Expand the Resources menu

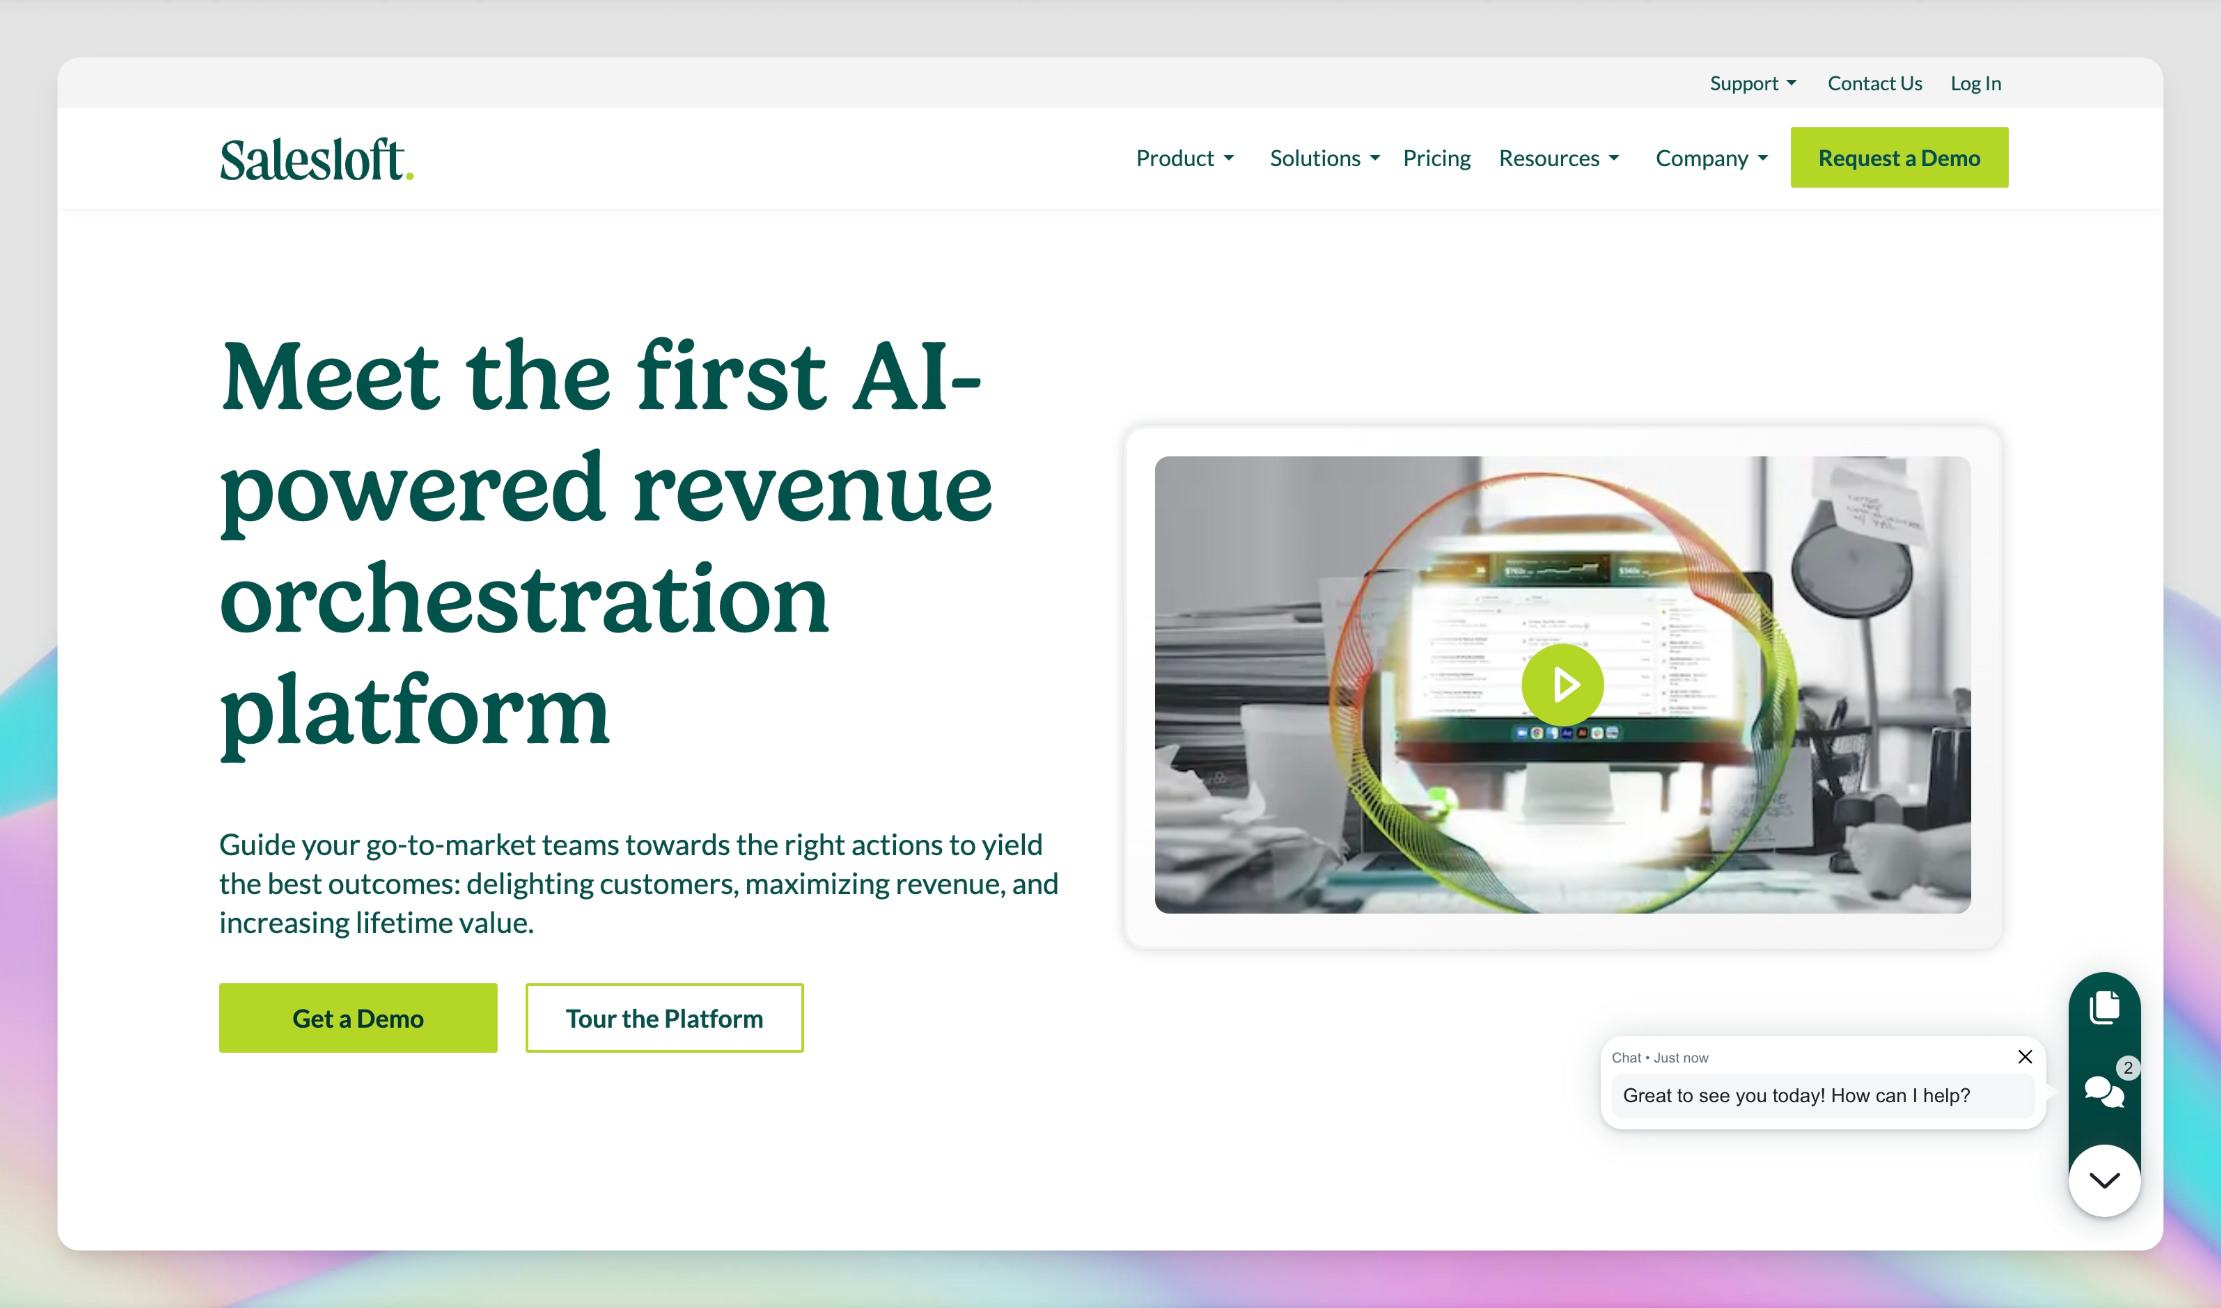(1559, 158)
